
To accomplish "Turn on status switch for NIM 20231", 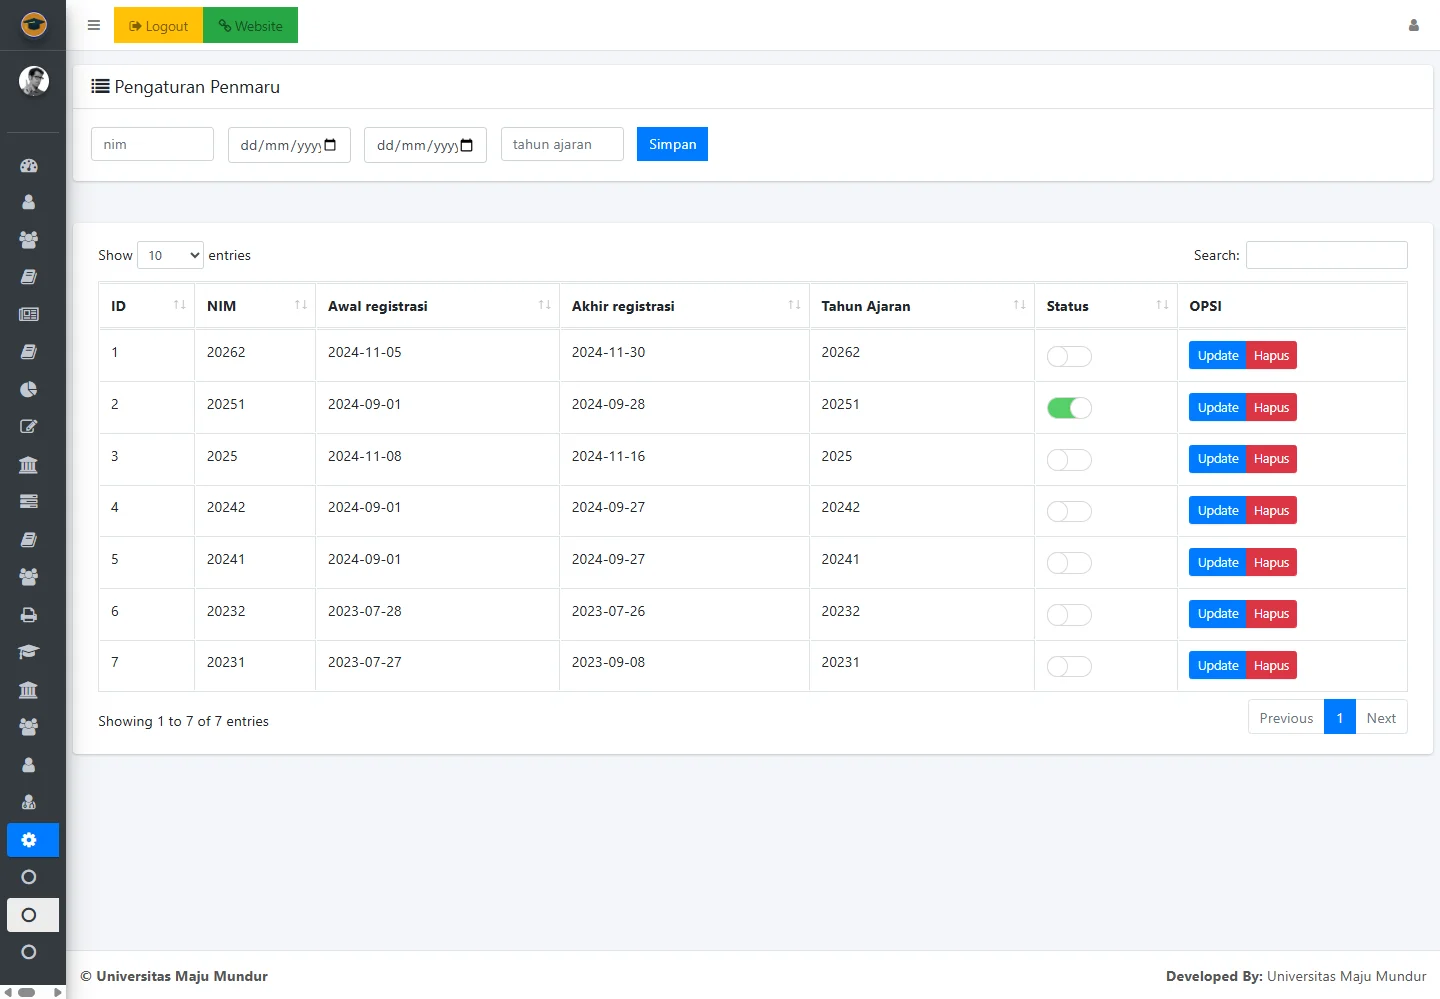I will click(x=1069, y=666).
